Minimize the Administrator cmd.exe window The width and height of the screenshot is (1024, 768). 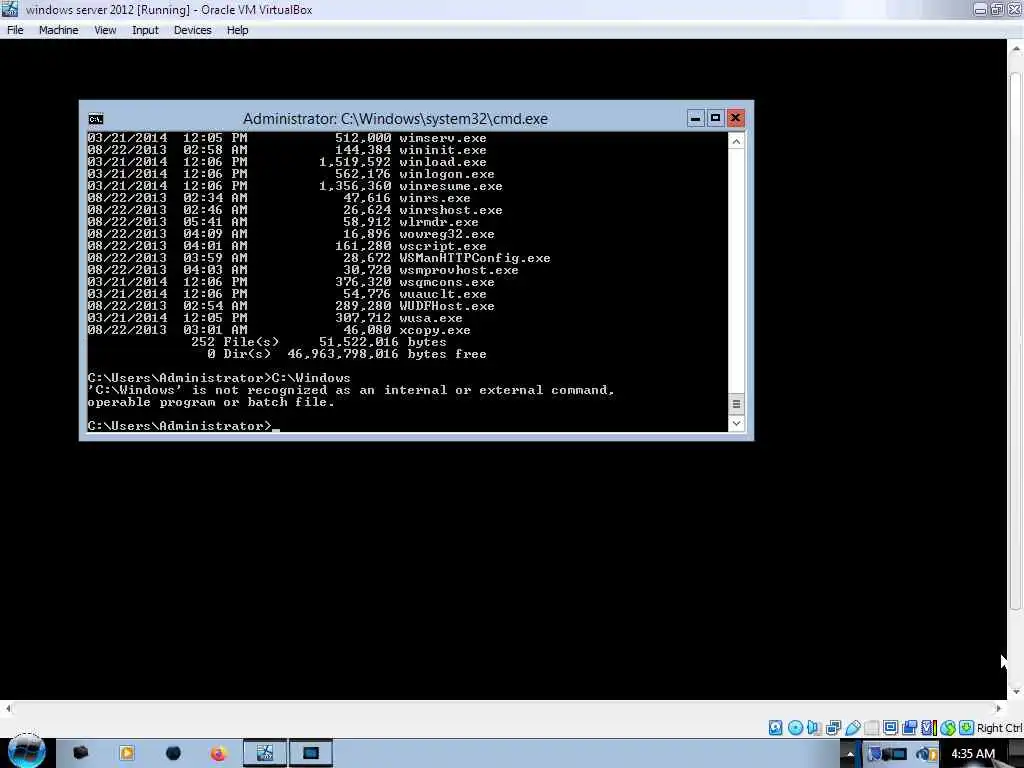coord(696,118)
